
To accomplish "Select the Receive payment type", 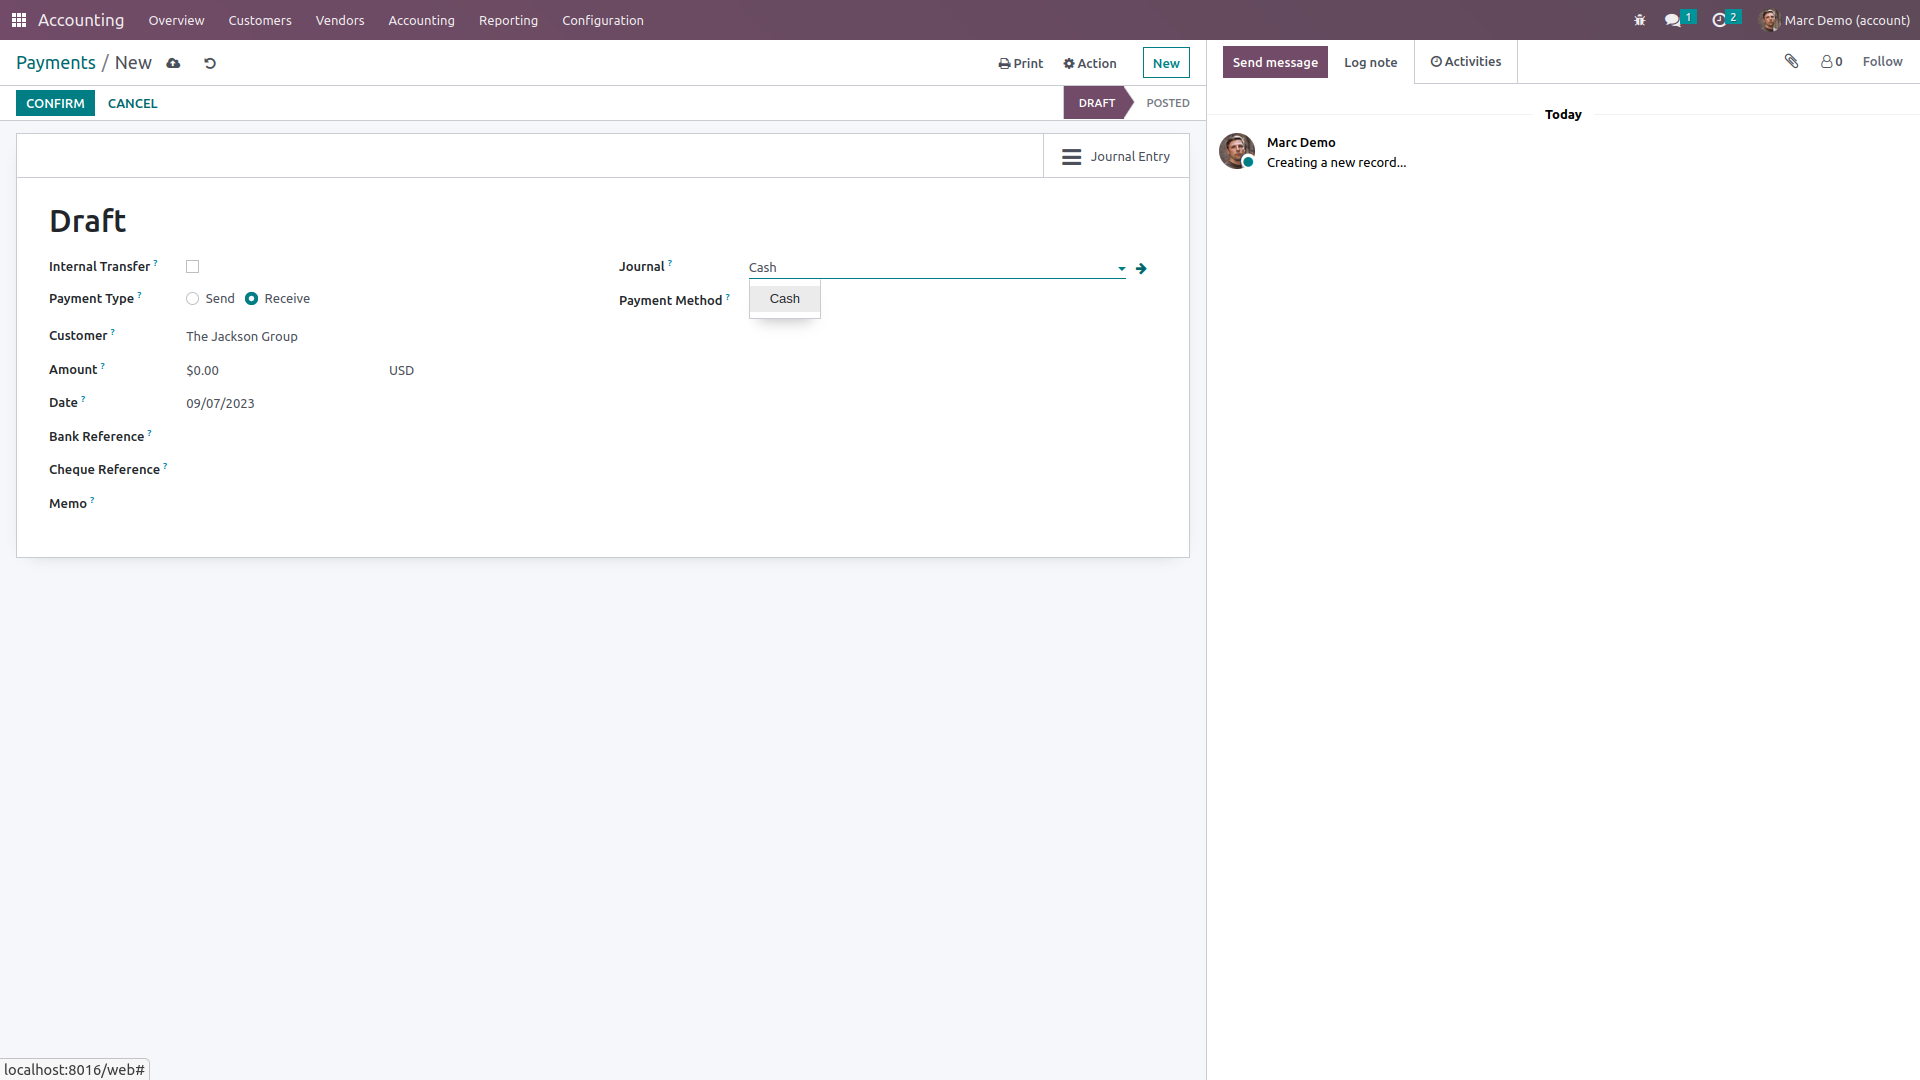I will pyautogui.click(x=252, y=299).
